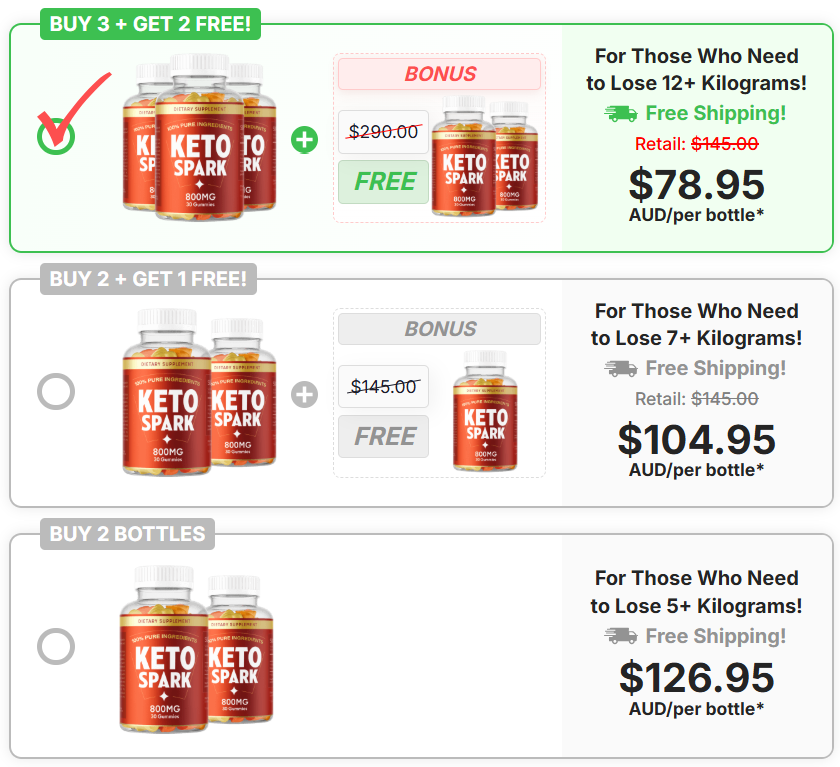Click the green free shipping truck icon

click(x=621, y=114)
